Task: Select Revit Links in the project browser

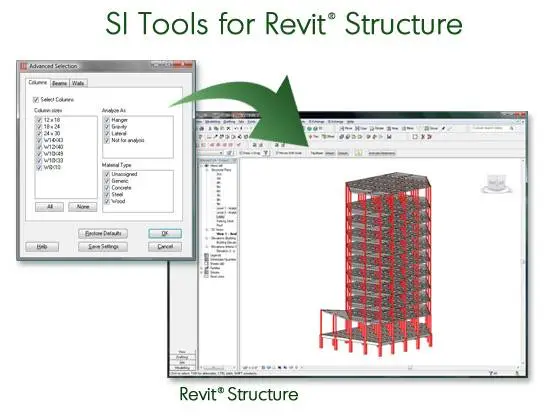Action: (x=217, y=276)
